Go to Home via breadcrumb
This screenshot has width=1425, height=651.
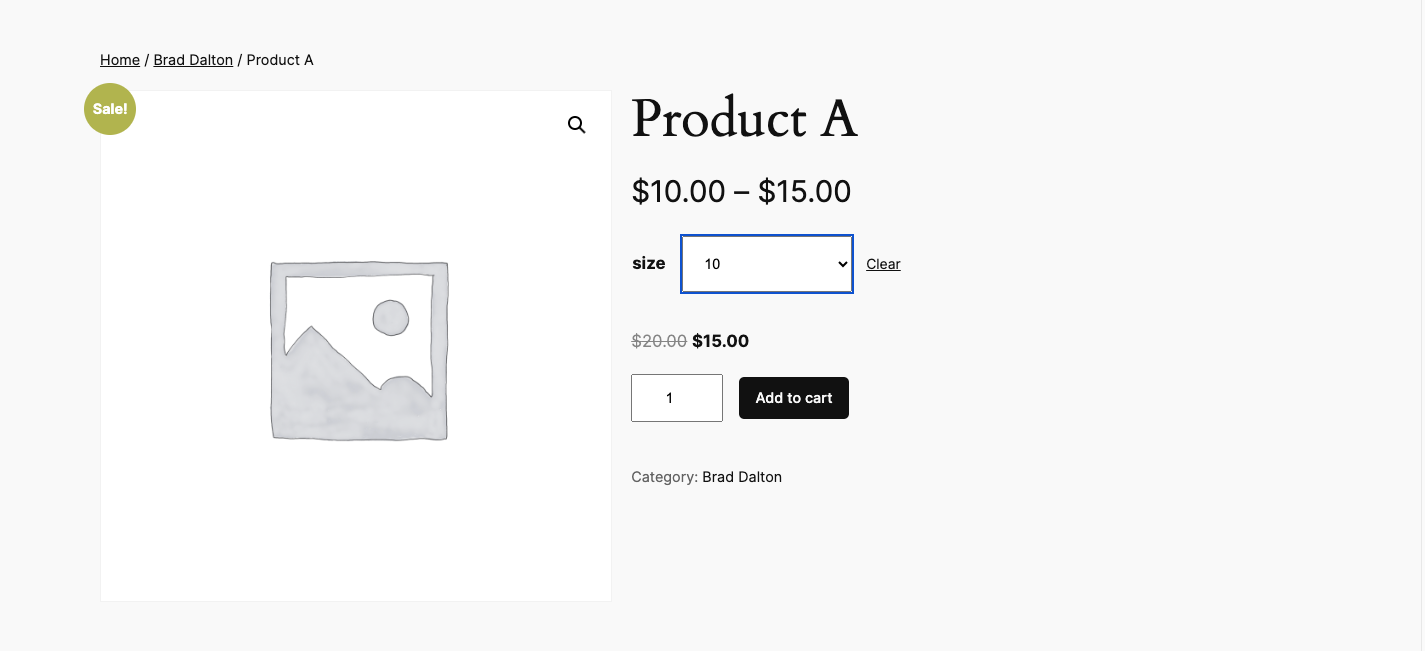coord(120,60)
